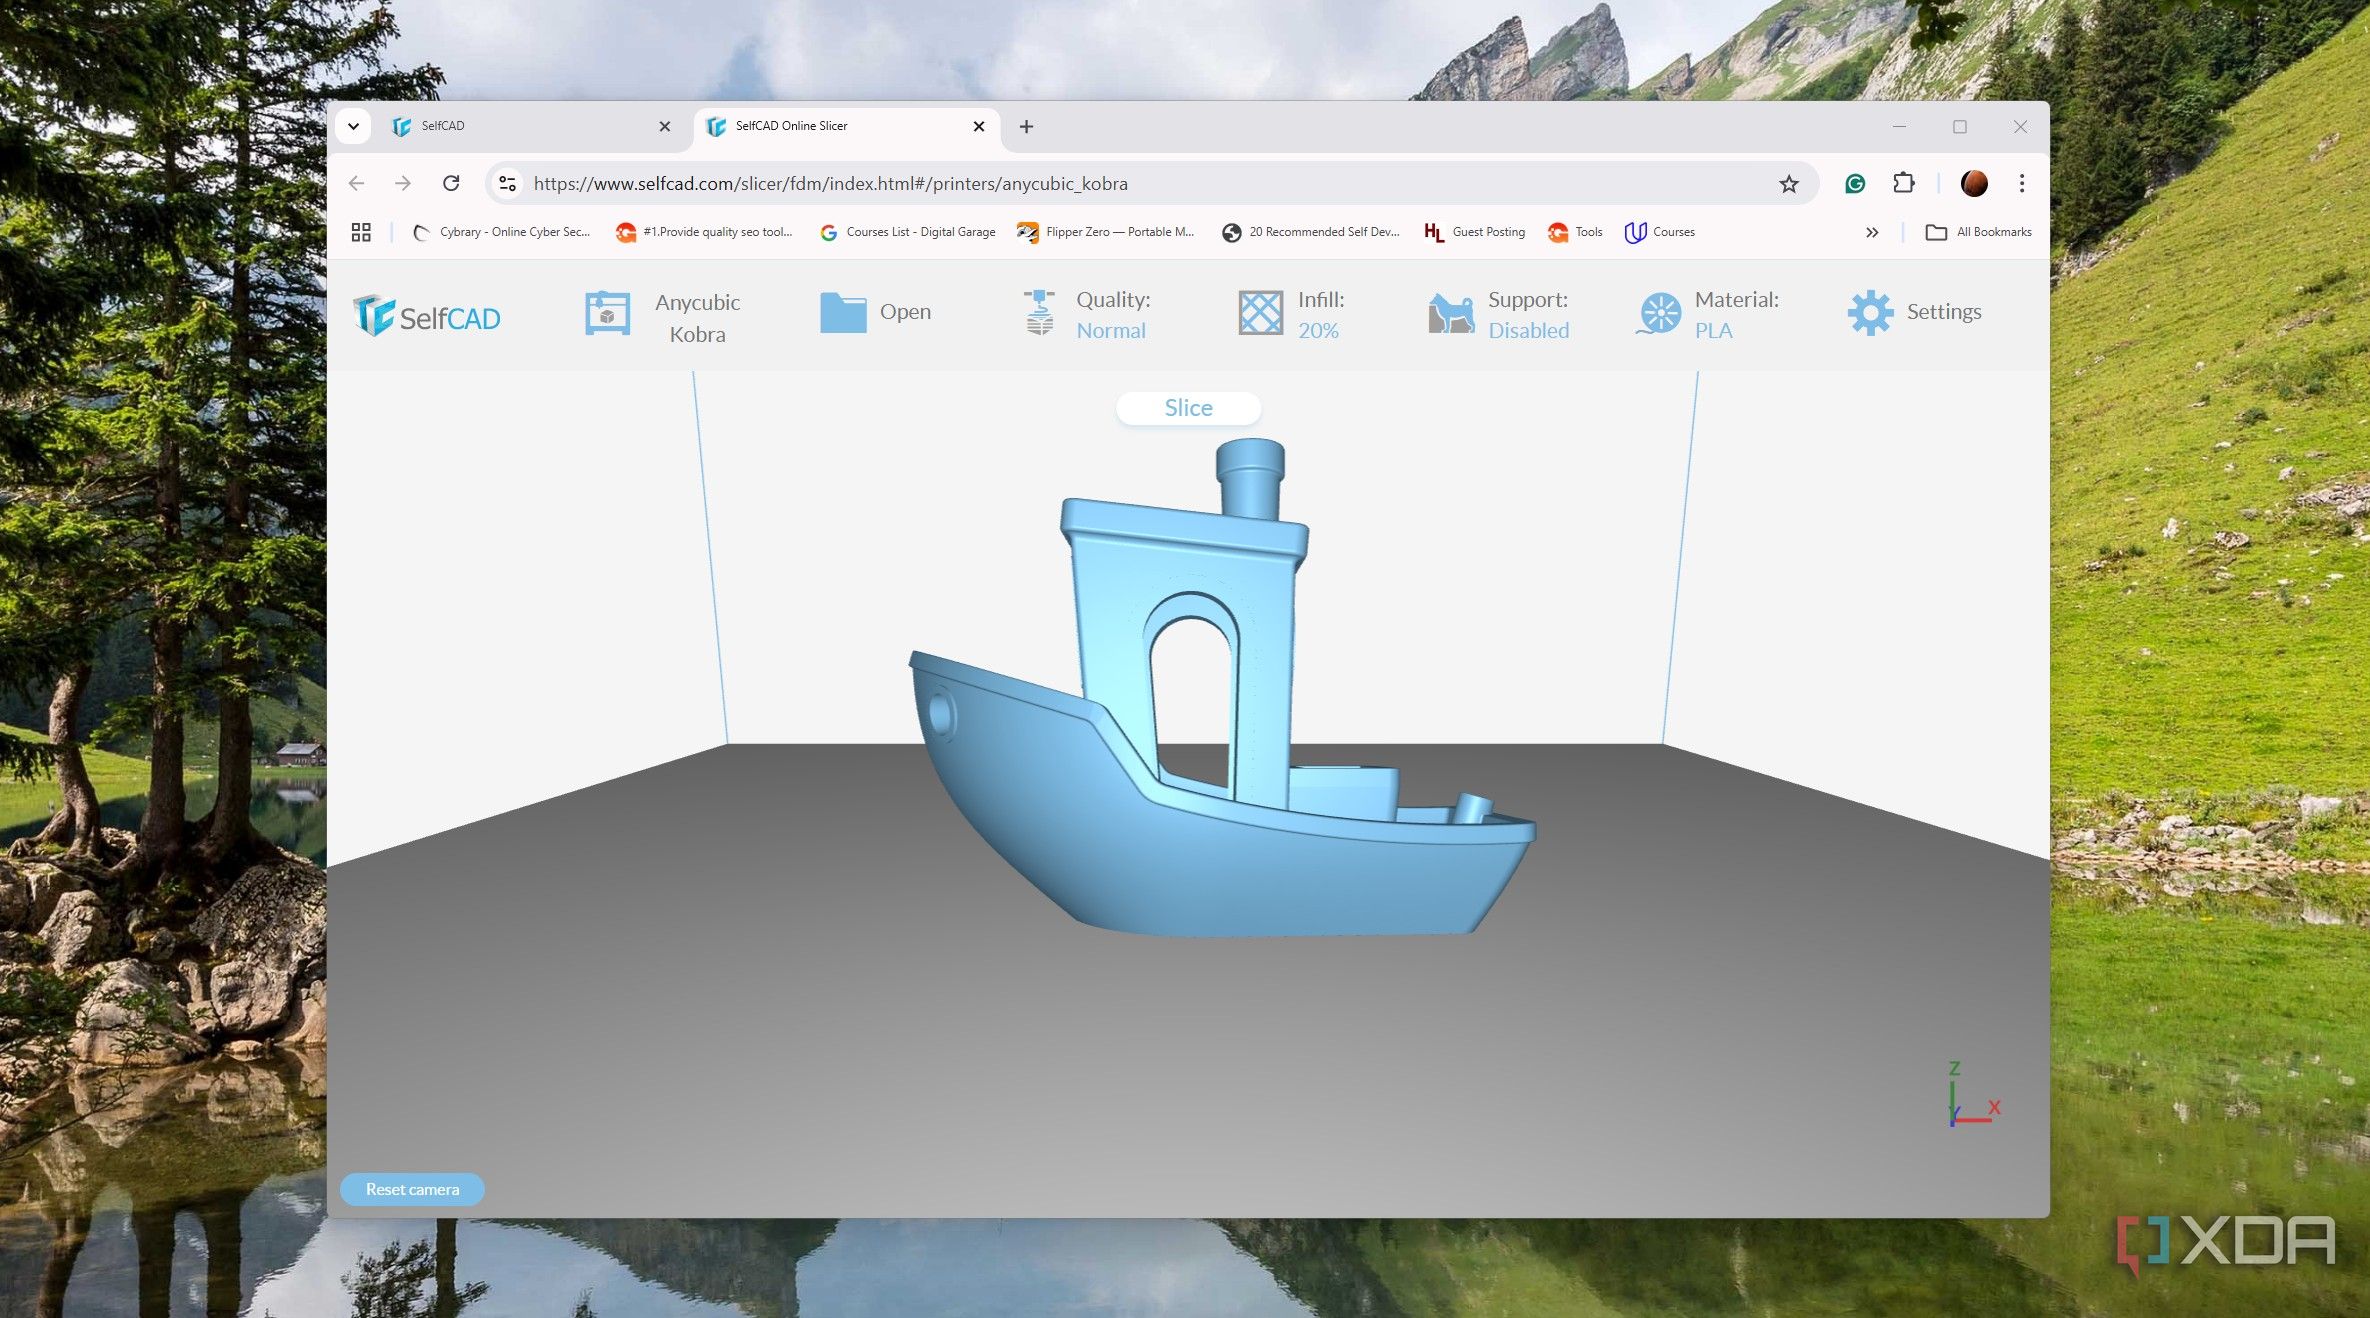Viewport: 2370px width, 1318px height.
Task: Open Flipper Zero bookmark
Action: click(1106, 232)
